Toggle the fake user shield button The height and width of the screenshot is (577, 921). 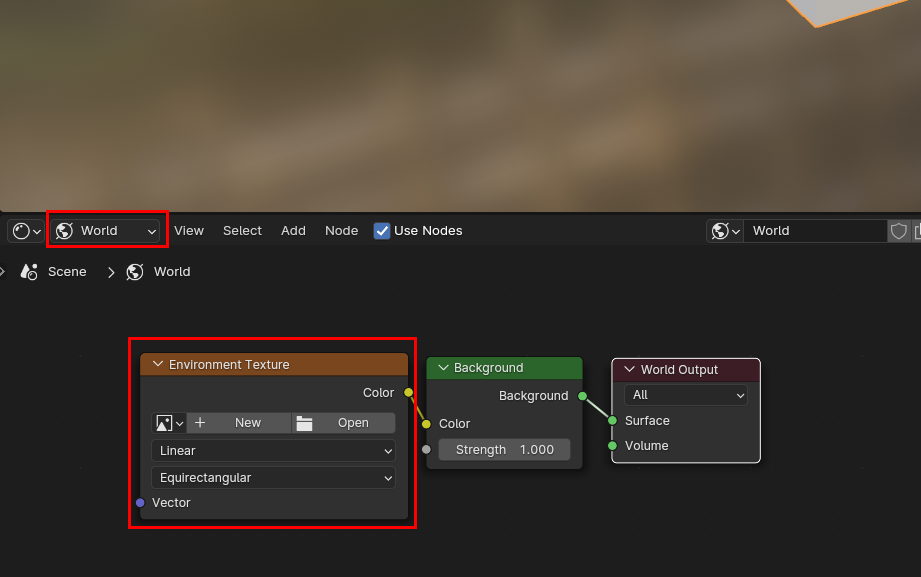[898, 231]
